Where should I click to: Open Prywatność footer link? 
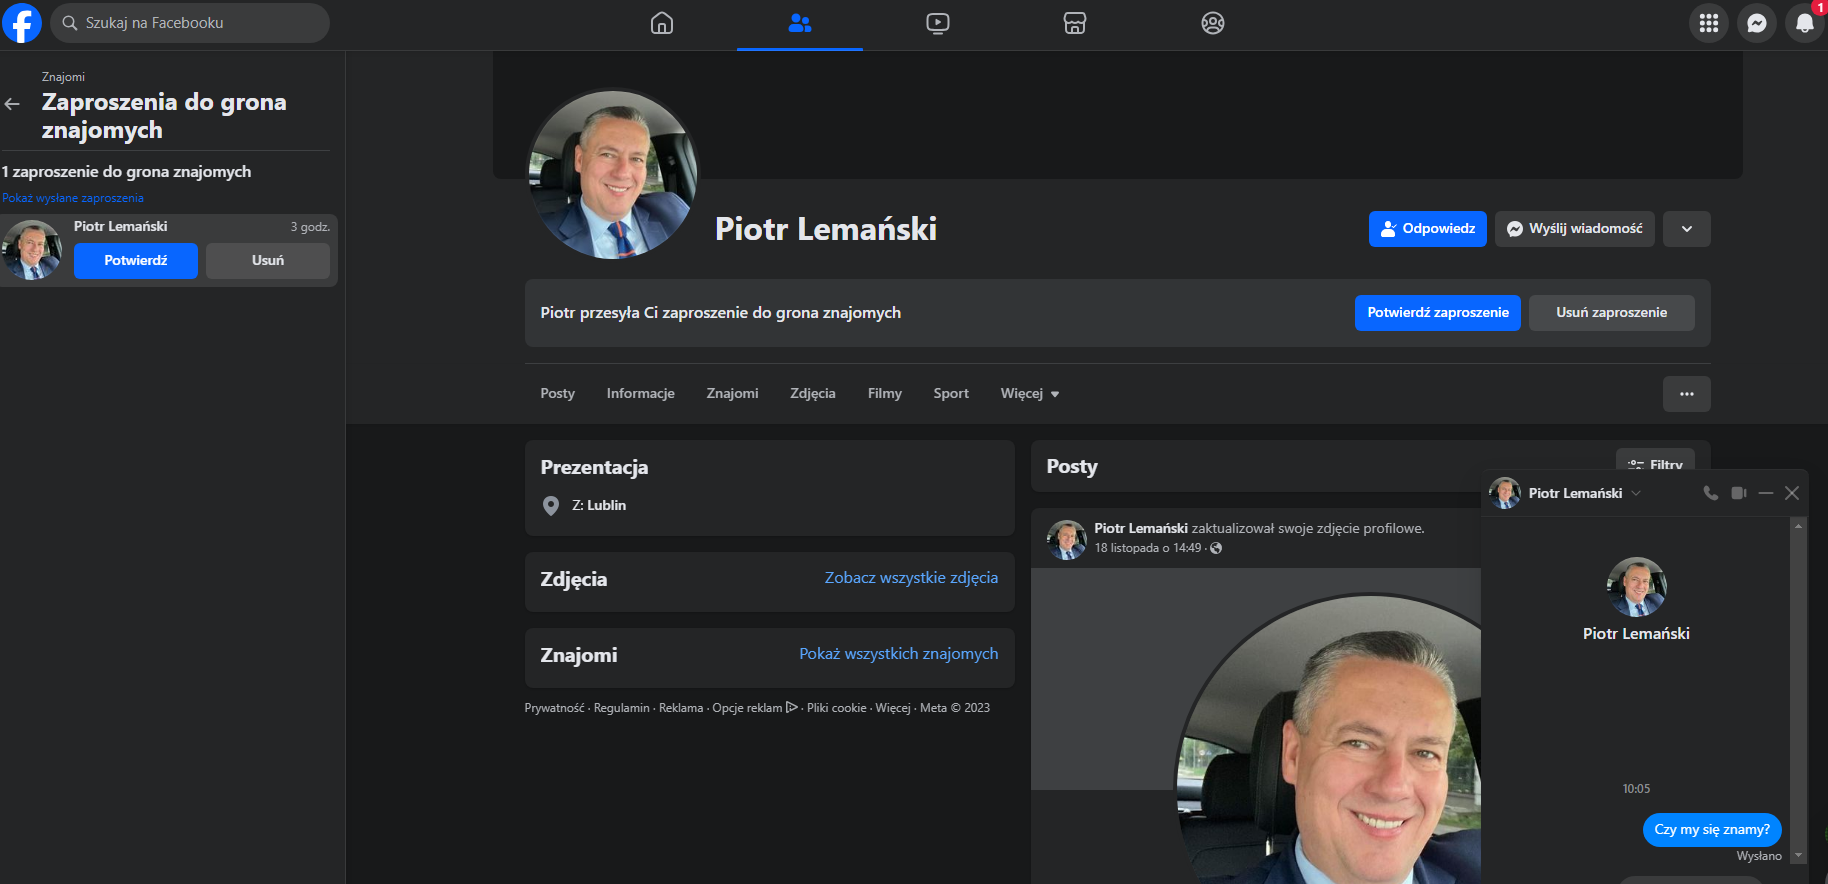(x=554, y=708)
